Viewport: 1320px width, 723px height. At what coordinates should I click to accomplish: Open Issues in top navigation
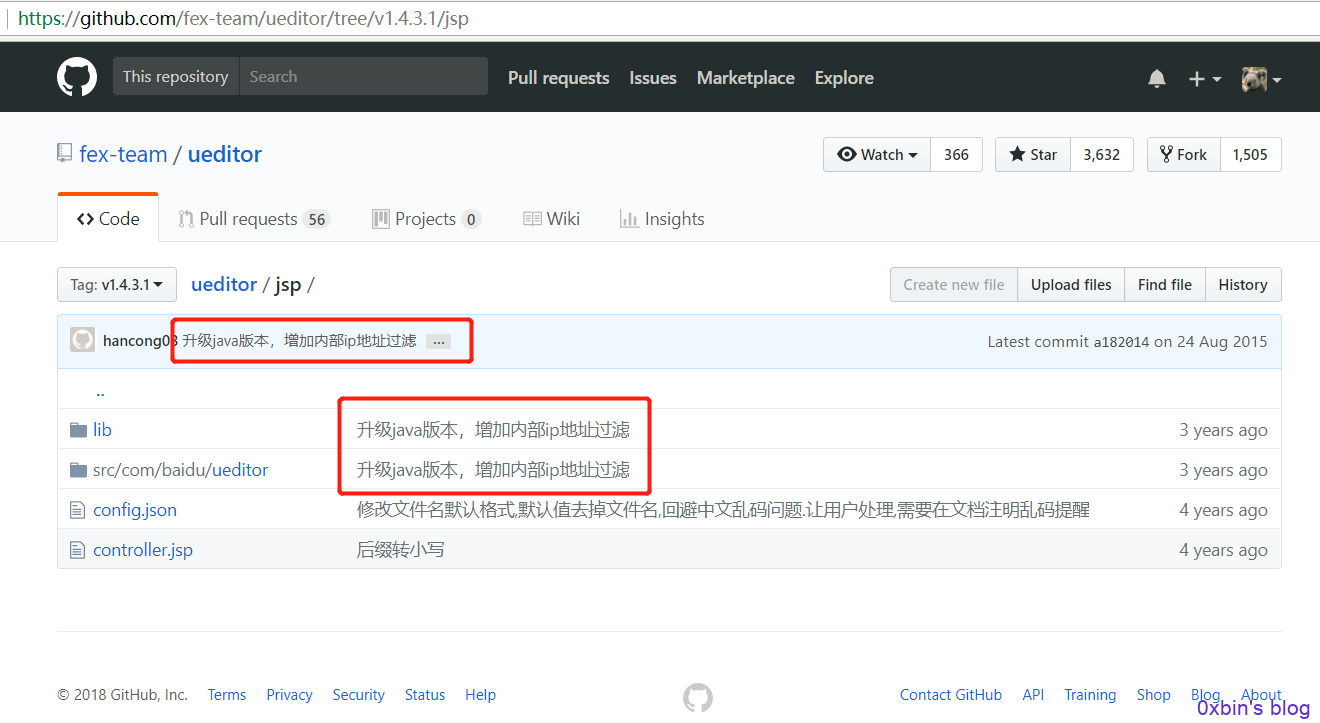653,78
